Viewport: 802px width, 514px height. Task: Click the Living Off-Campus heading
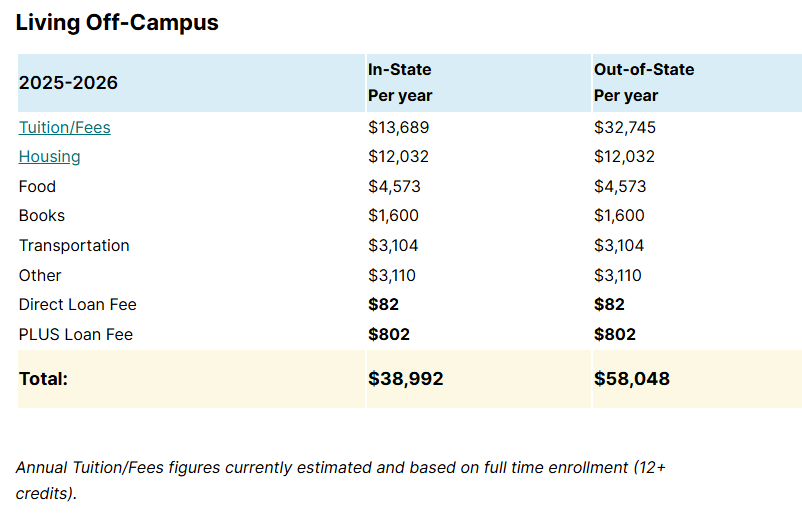point(117,22)
